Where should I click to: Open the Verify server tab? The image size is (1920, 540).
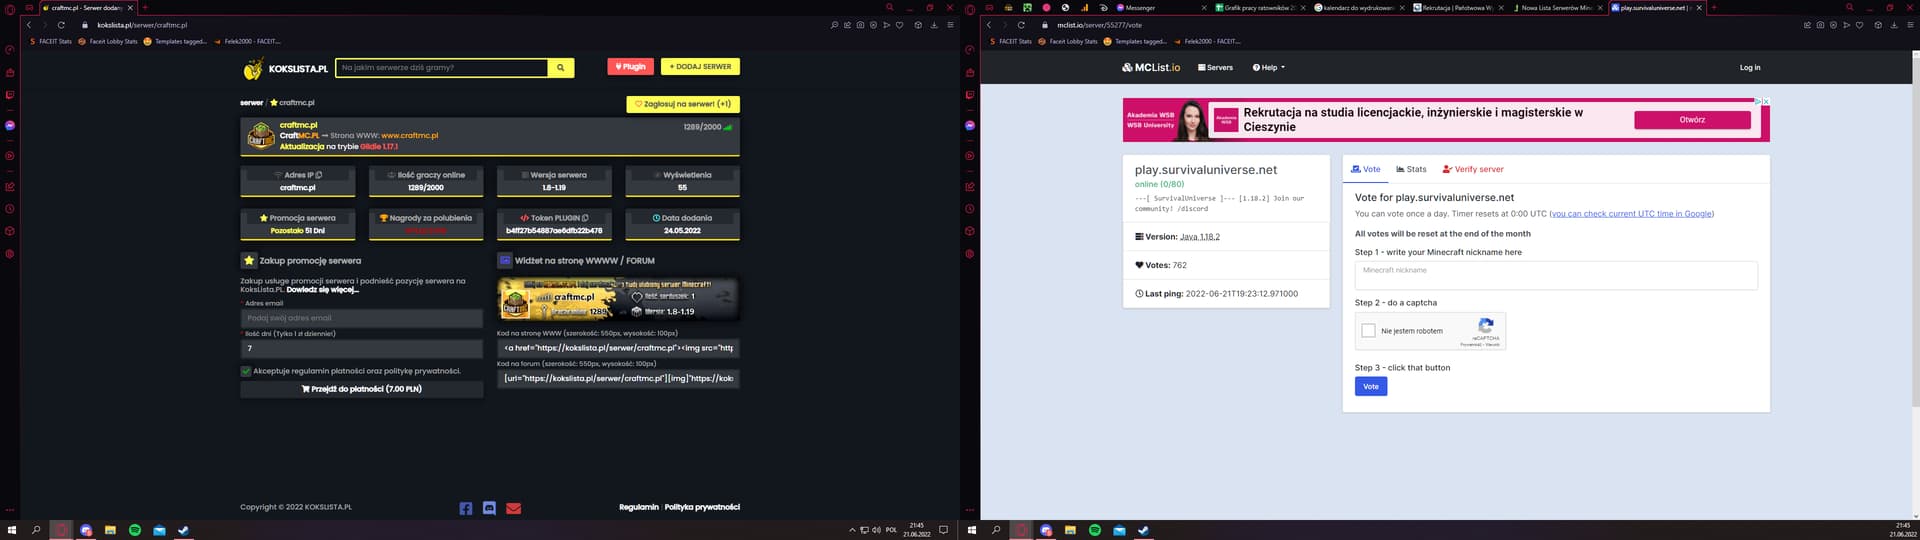(x=1472, y=169)
